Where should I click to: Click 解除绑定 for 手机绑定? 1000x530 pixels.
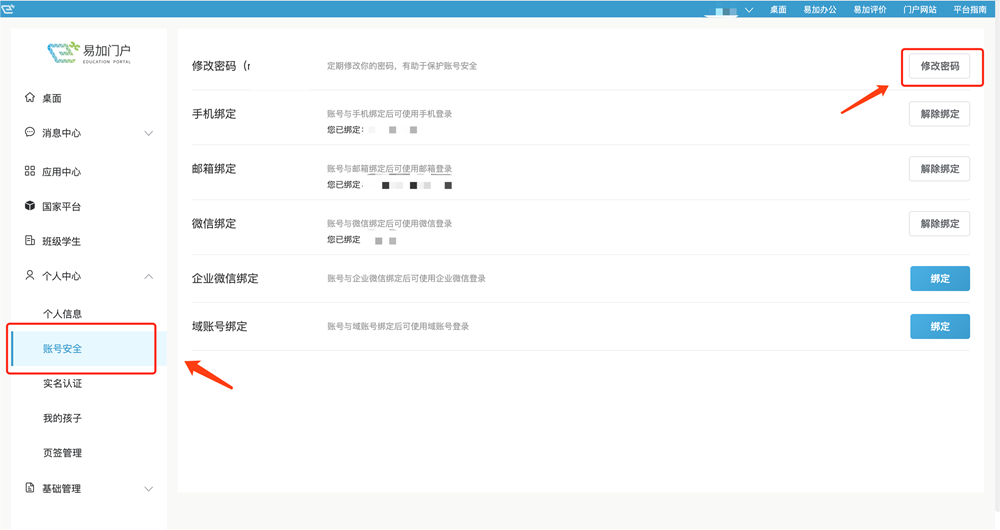tap(939, 114)
